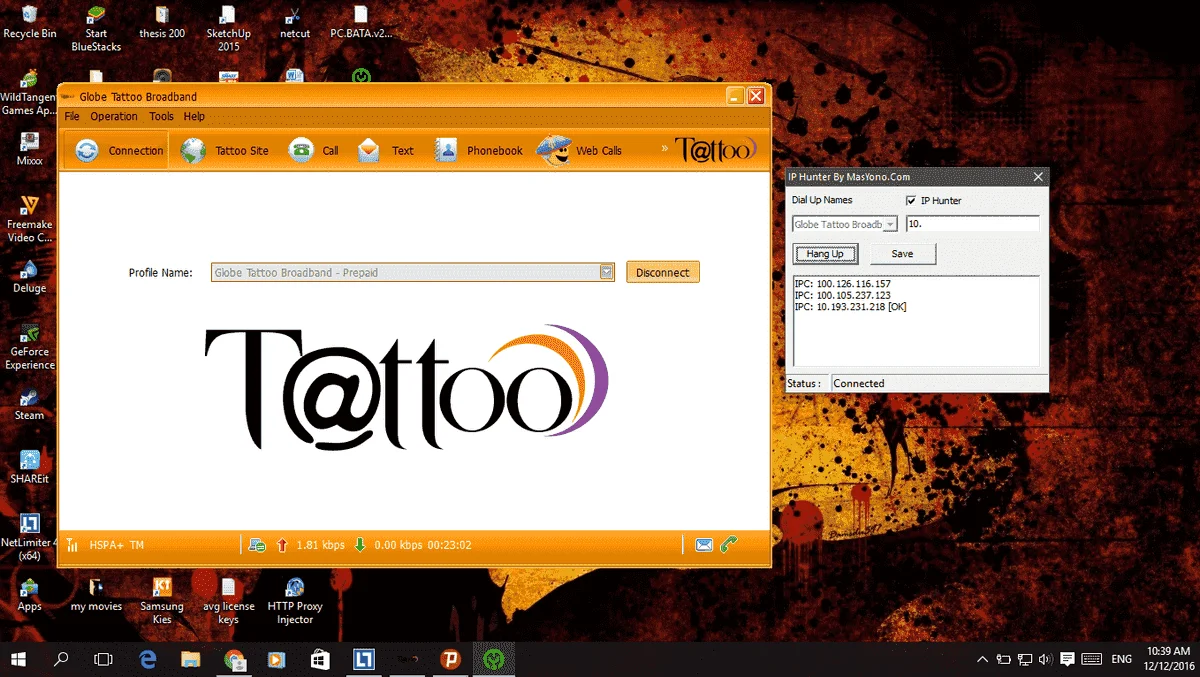
Task: Show hidden system tray icons
Action: coord(983,659)
